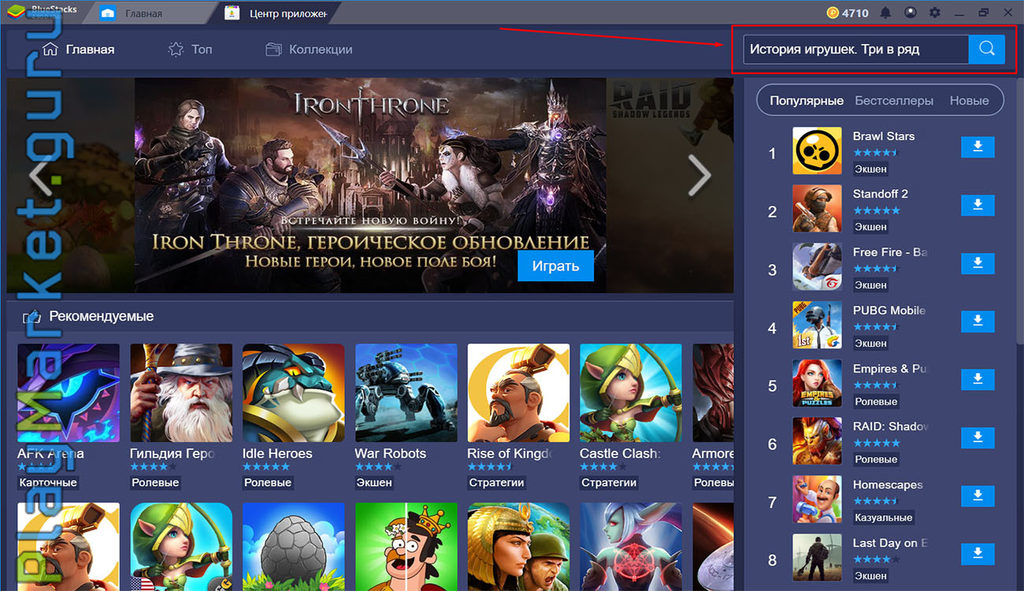Click the BlueStacks logo icon

(x=16, y=11)
